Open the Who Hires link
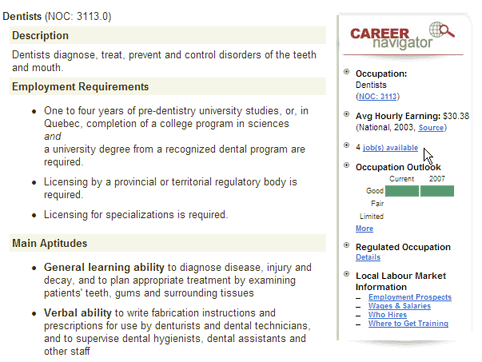This screenshot has height=362, width=482. coord(387,315)
